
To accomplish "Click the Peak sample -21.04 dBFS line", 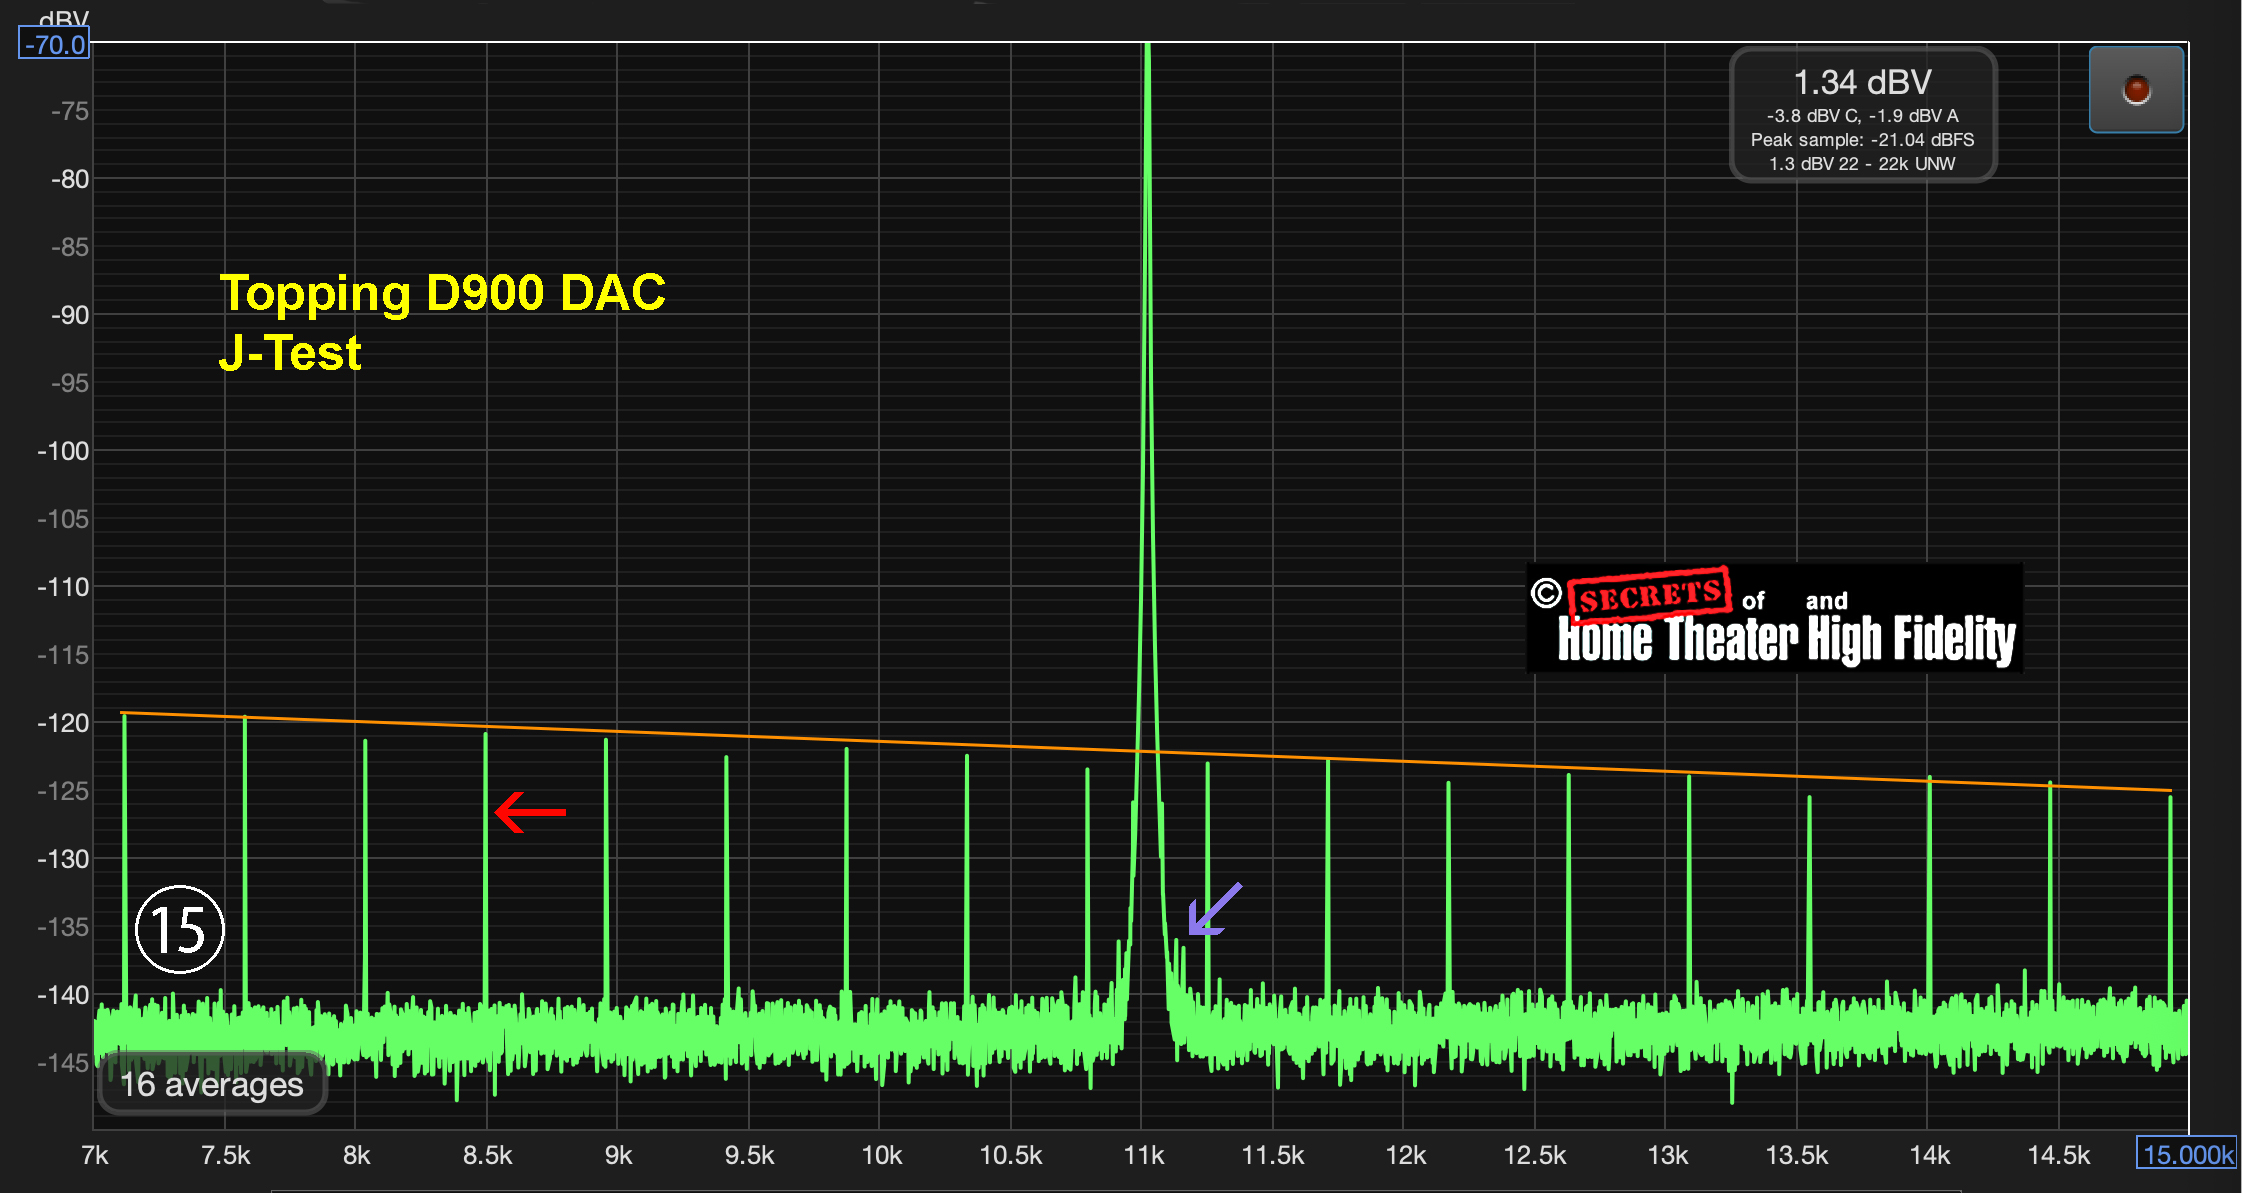I will tap(1862, 140).
